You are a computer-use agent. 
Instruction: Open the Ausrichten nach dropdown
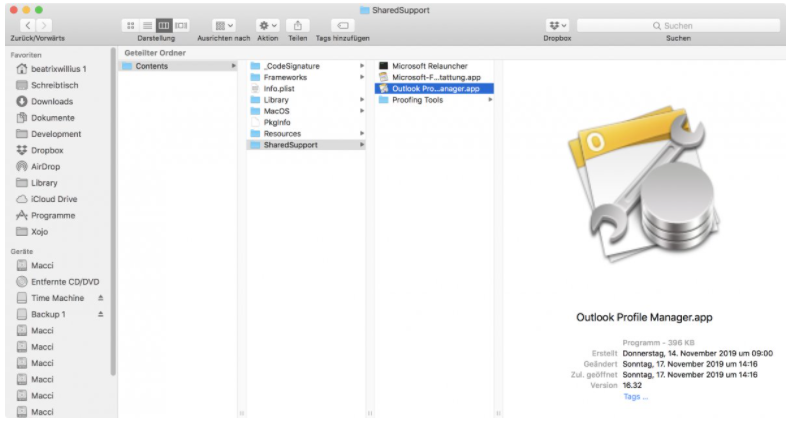pyautogui.click(x=223, y=24)
